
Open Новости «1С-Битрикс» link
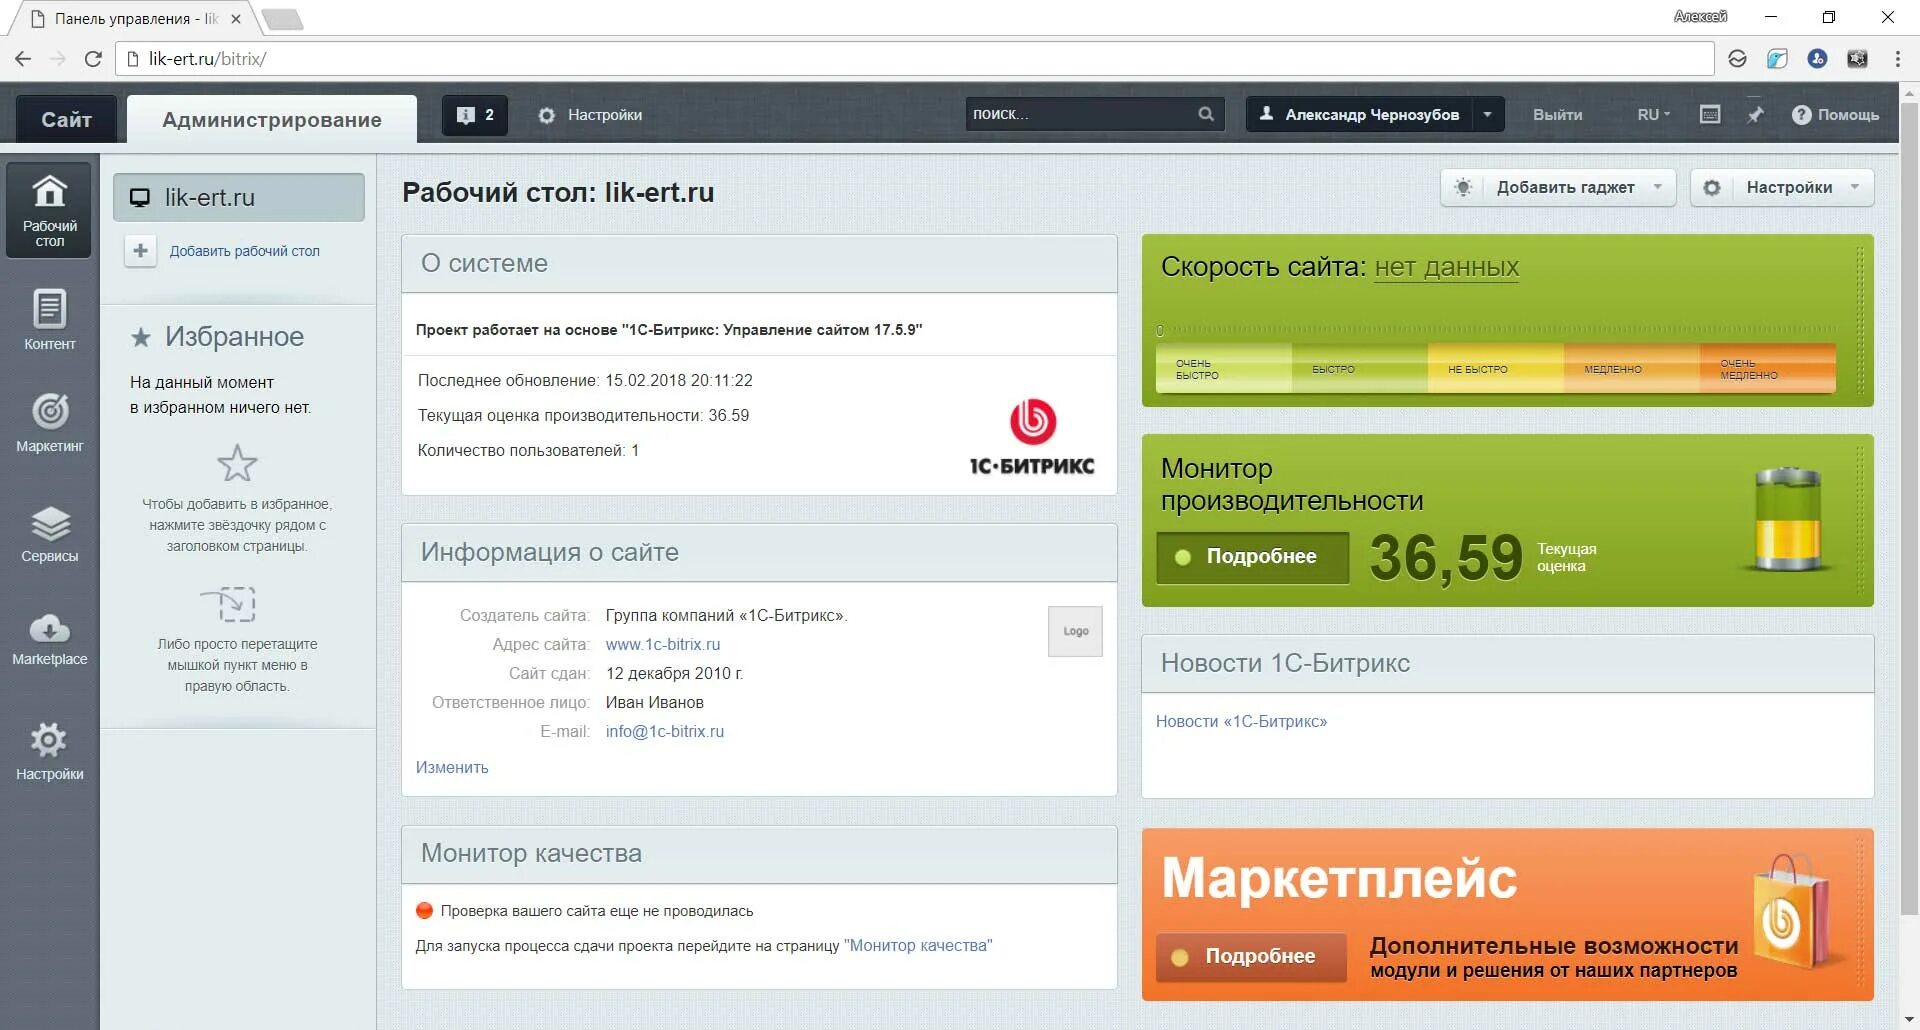coord(1242,722)
